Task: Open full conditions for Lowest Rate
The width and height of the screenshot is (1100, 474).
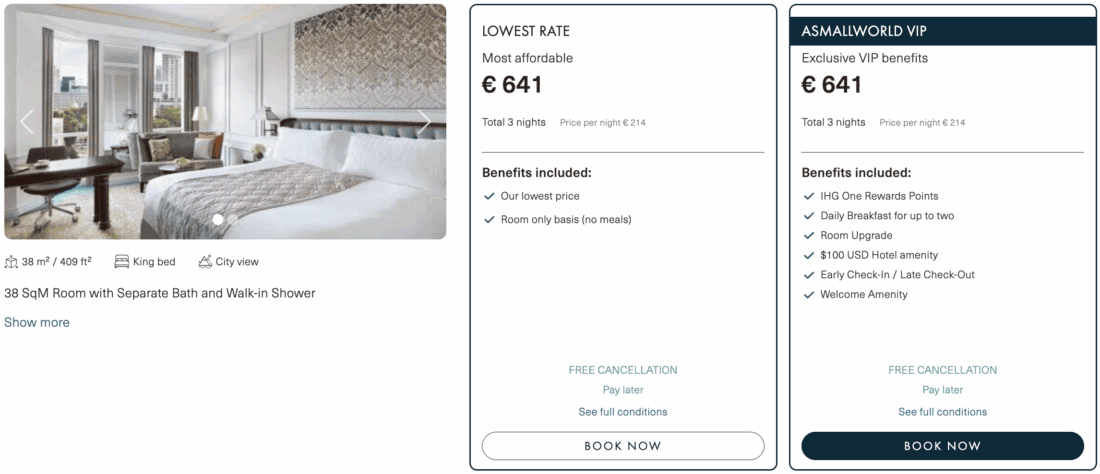Action: tap(623, 412)
